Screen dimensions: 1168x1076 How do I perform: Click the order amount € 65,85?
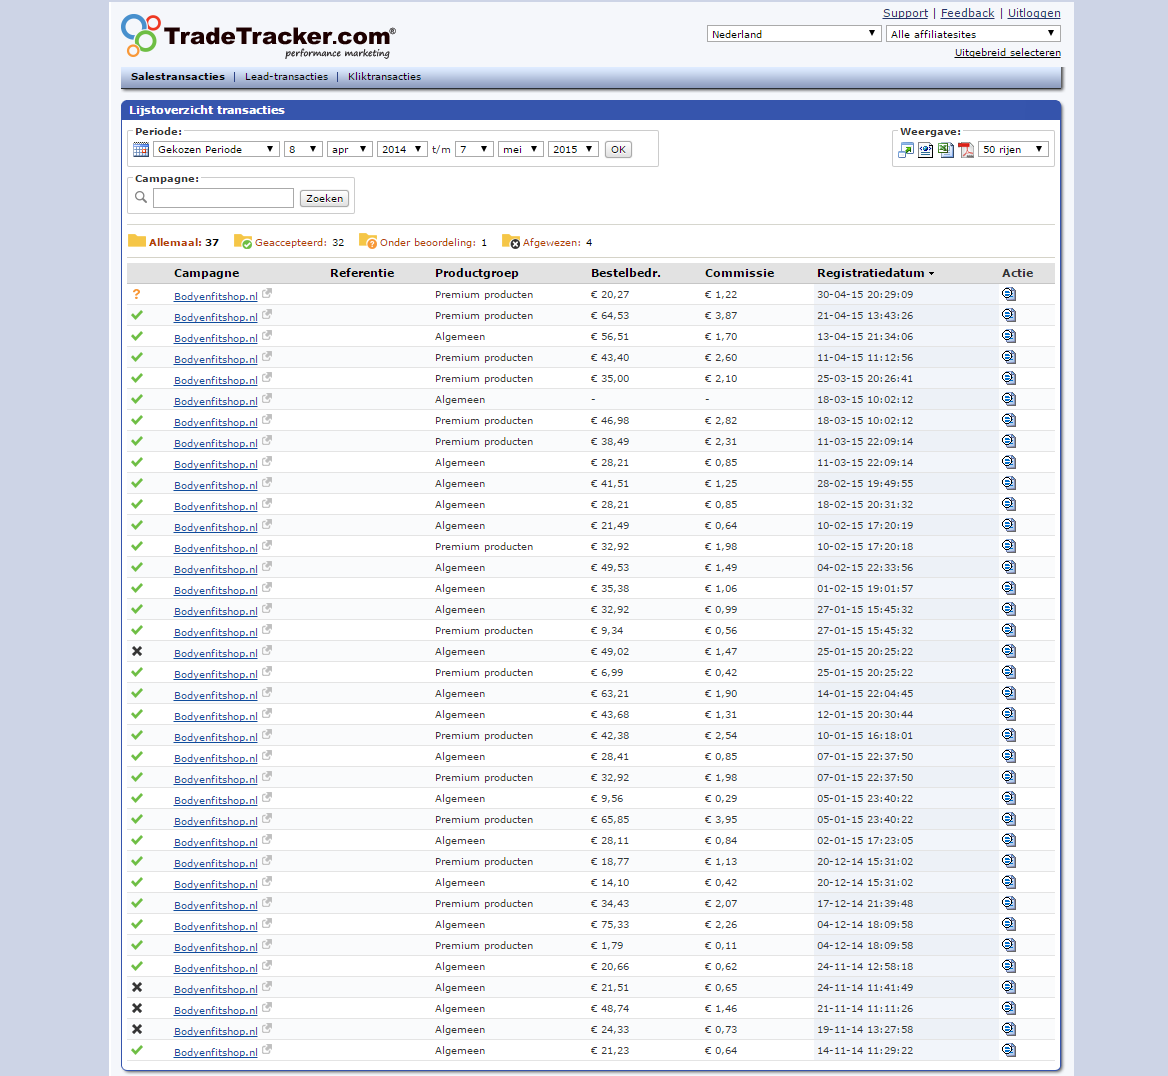(x=609, y=819)
